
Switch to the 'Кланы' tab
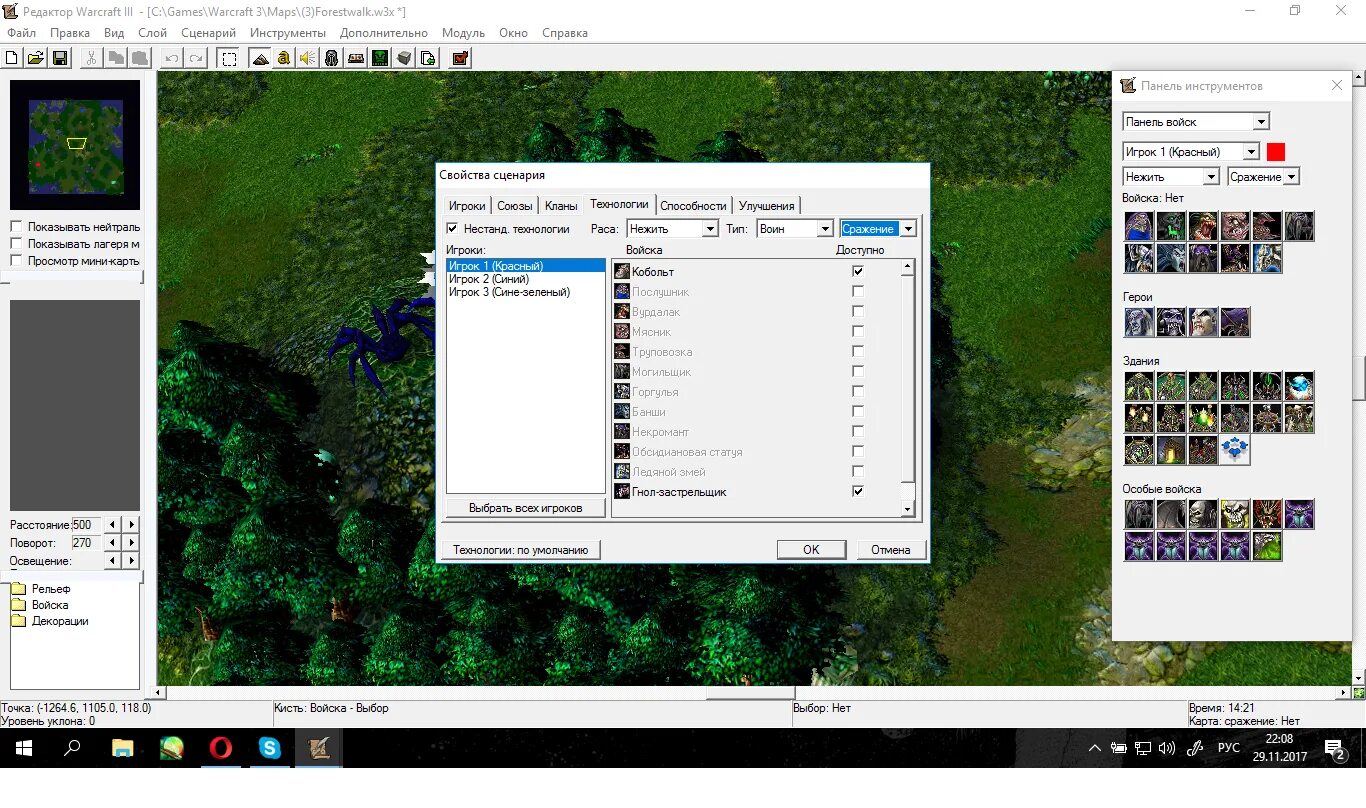coord(561,206)
